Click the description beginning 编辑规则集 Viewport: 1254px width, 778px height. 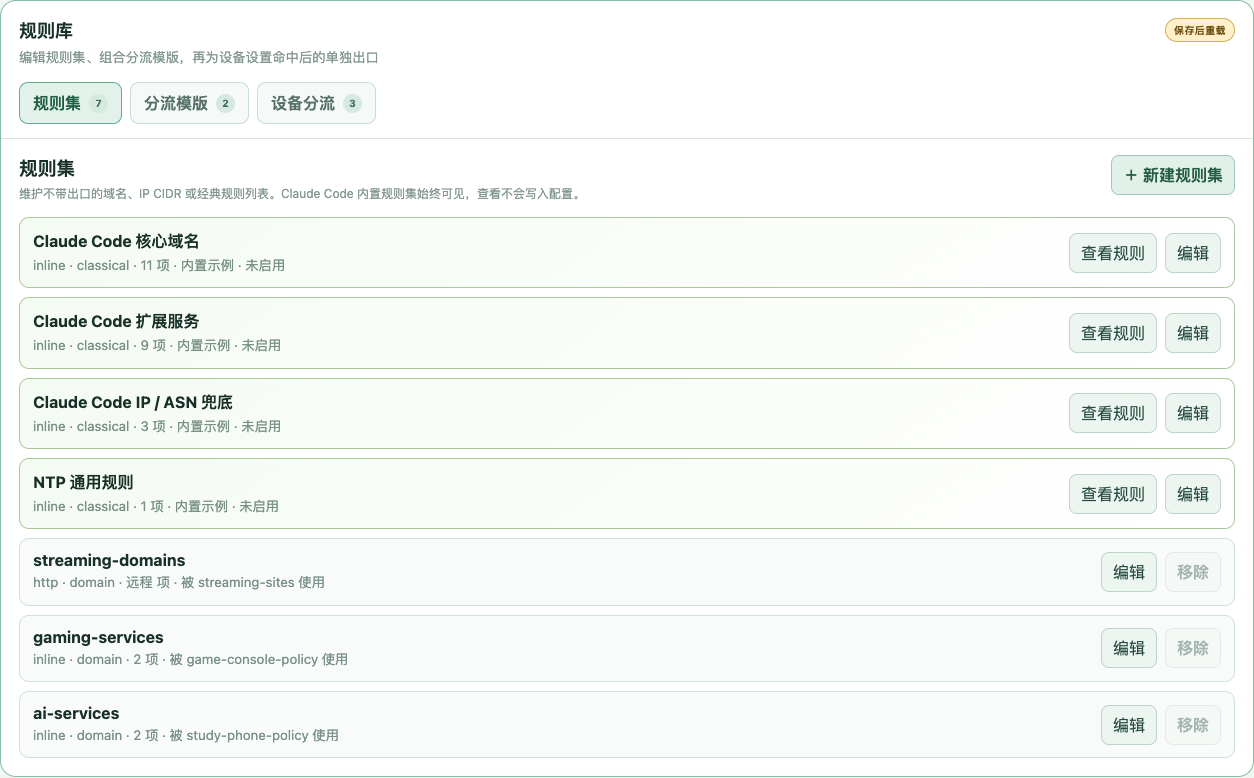[x=198, y=58]
